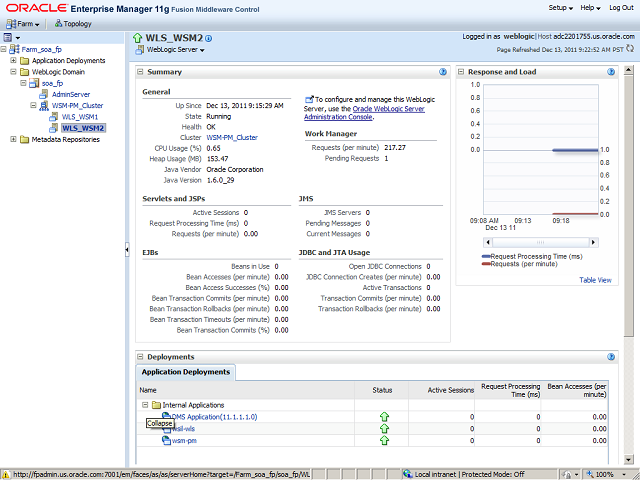Click the page refresh icon

pyautogui.click(x=631, y=48)
